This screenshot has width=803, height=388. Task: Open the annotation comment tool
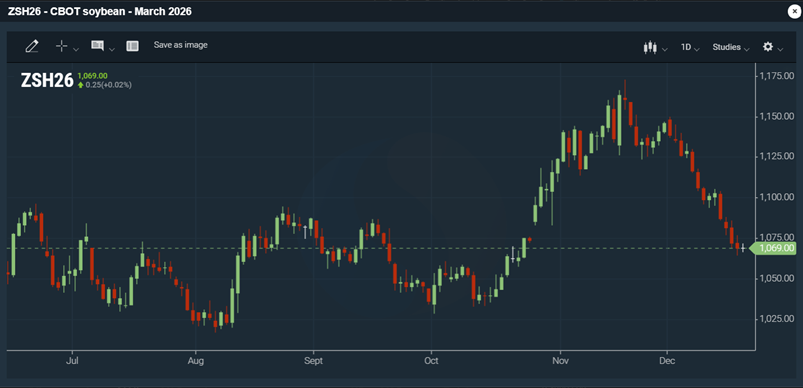97,46
